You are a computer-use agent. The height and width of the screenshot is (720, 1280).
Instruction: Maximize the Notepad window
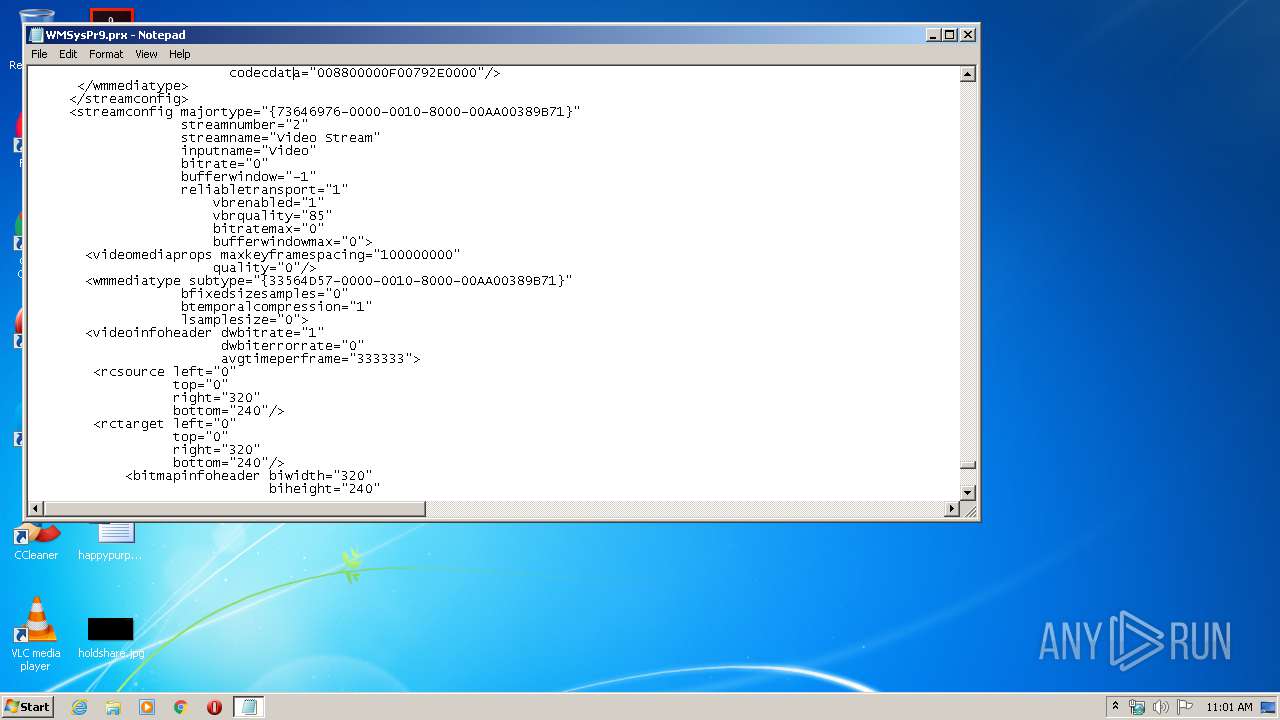(x=950, y=35)
